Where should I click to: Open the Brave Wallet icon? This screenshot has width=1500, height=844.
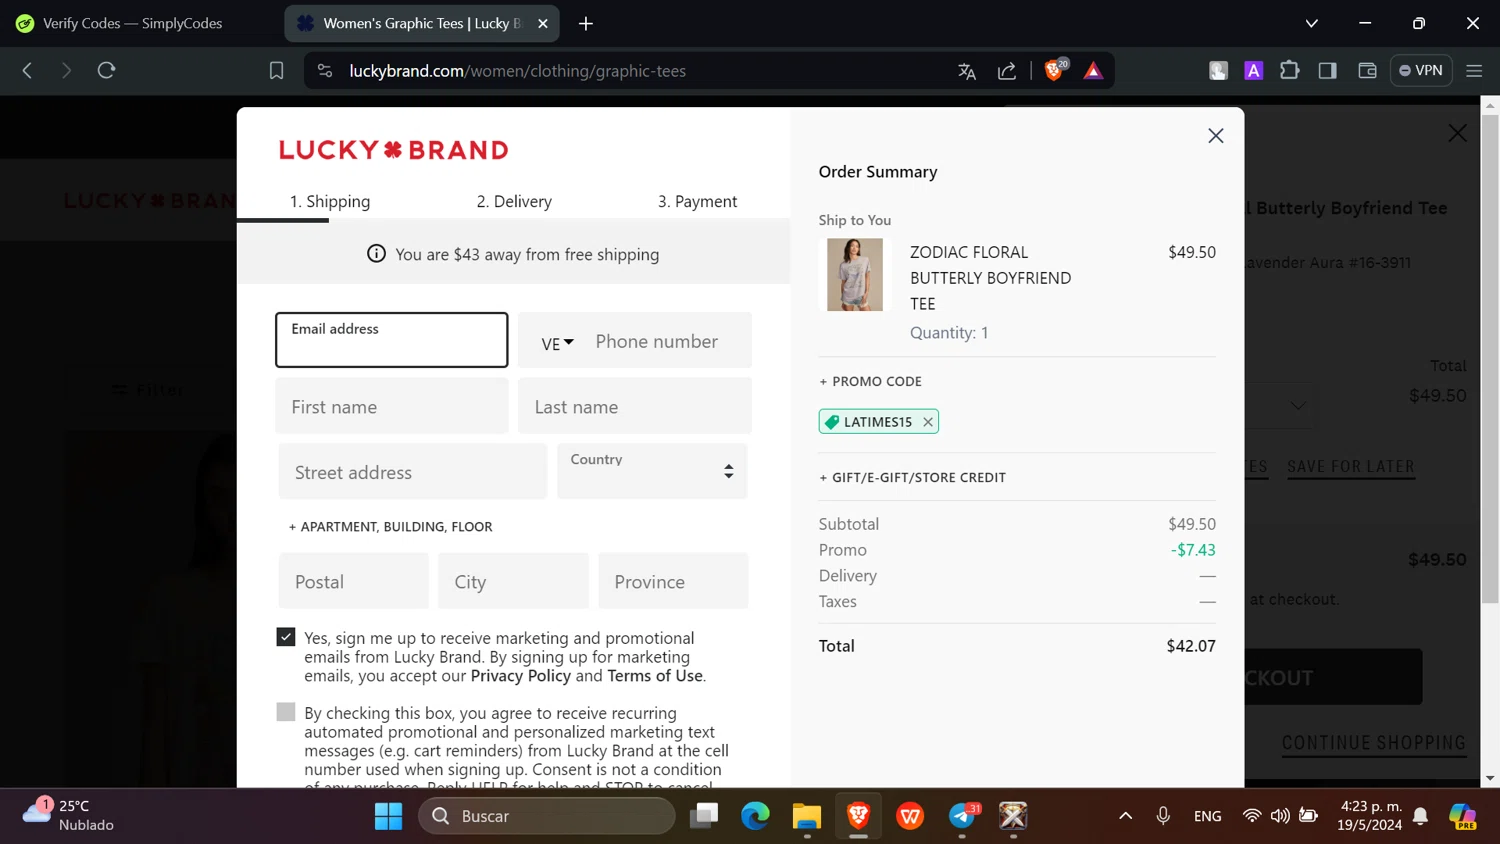[x=1367, y=70]
